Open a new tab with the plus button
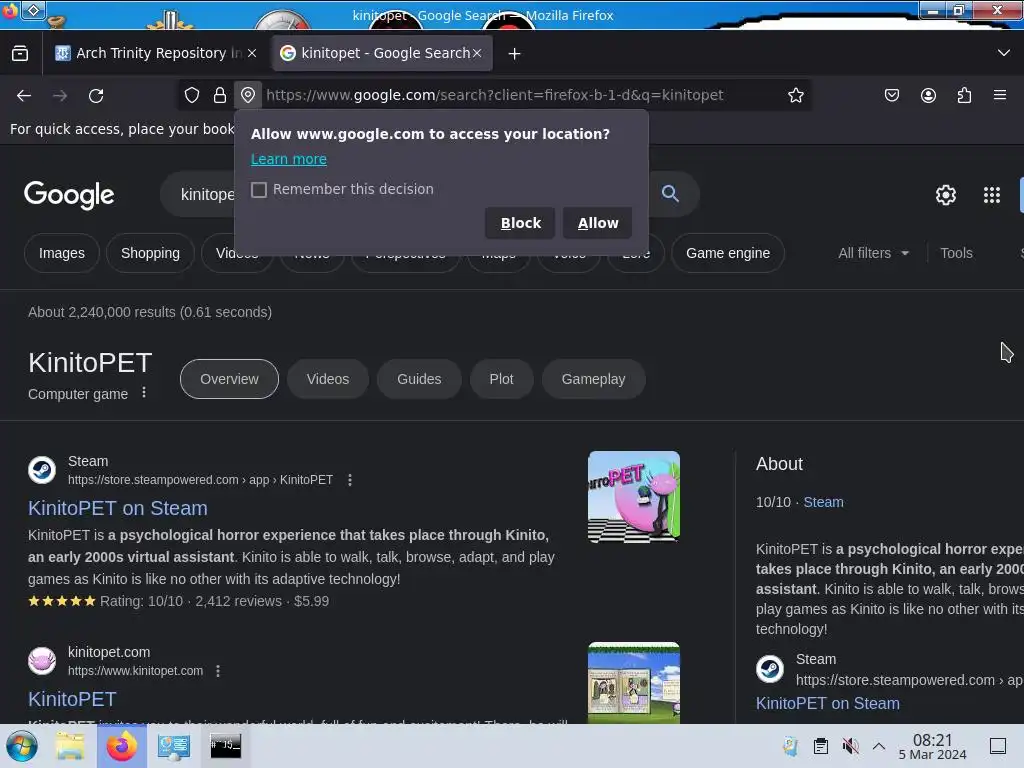This screenshot has width=1024, height=768. (x=515, y=54)
